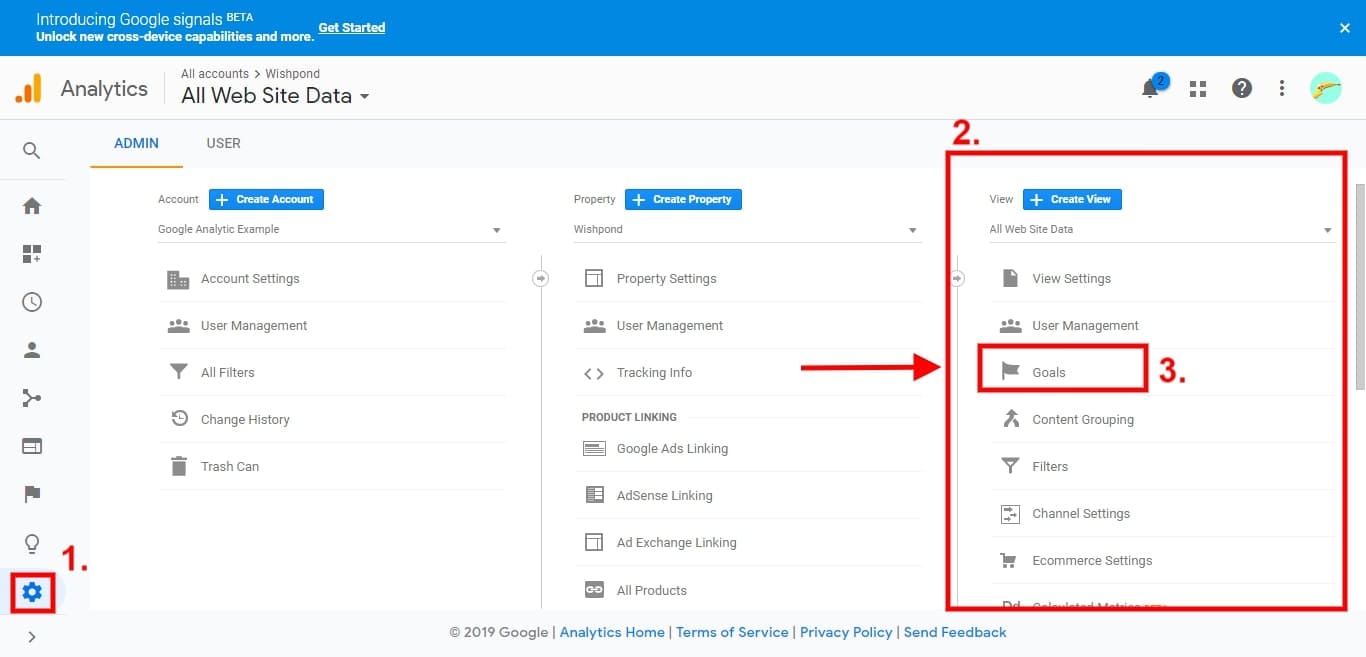
Task: Open Goals in the View column
Action: click(1049, 372)
